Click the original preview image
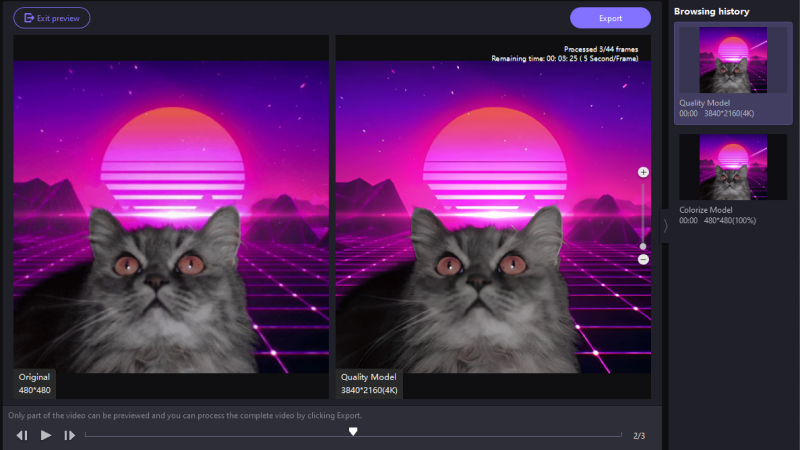Viewport: 800px width, 450px height. (x=171, y=217)
